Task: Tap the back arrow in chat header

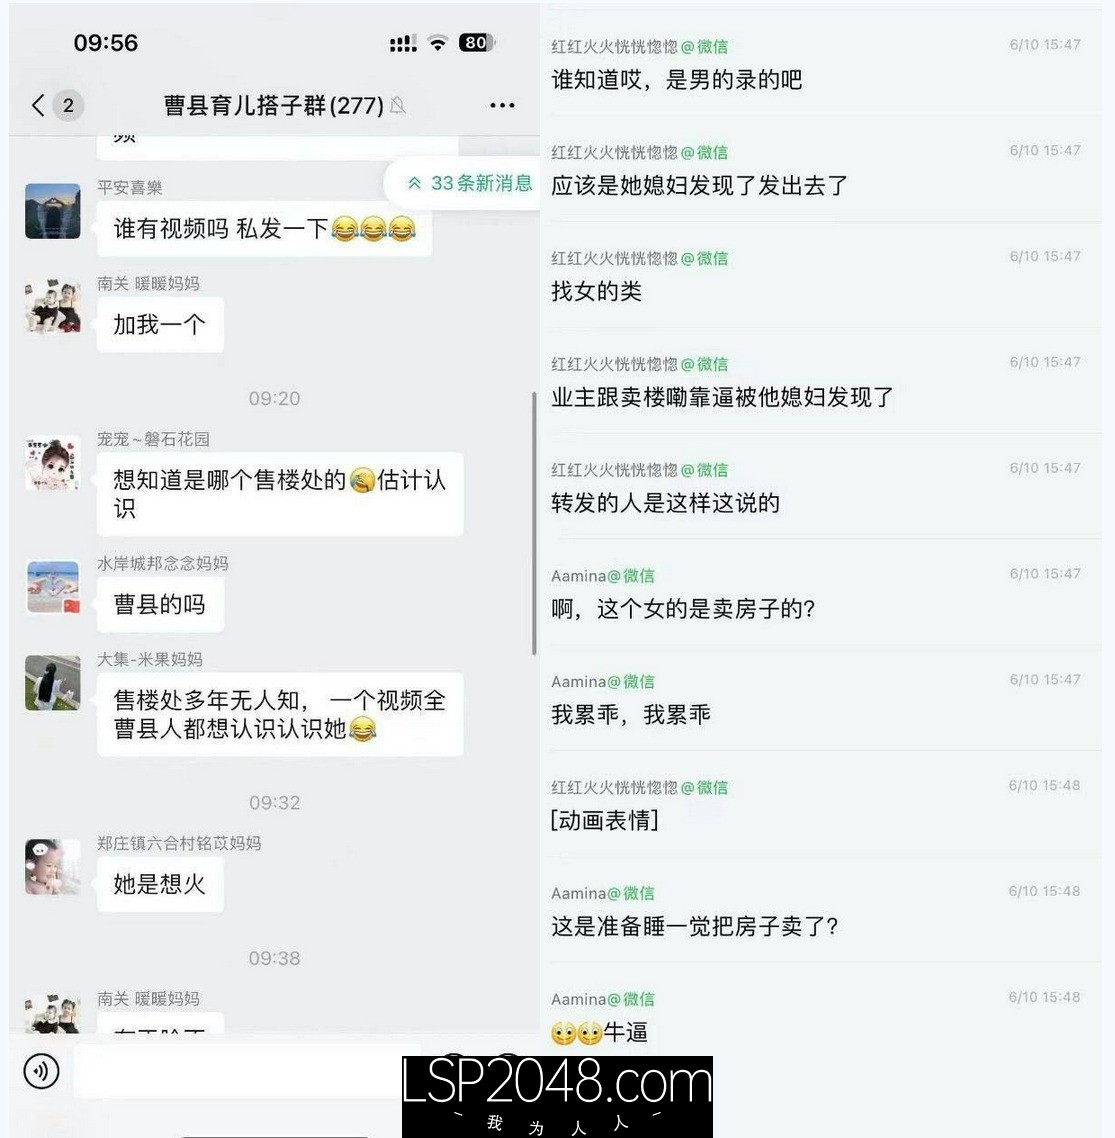Action: (38, 105)
